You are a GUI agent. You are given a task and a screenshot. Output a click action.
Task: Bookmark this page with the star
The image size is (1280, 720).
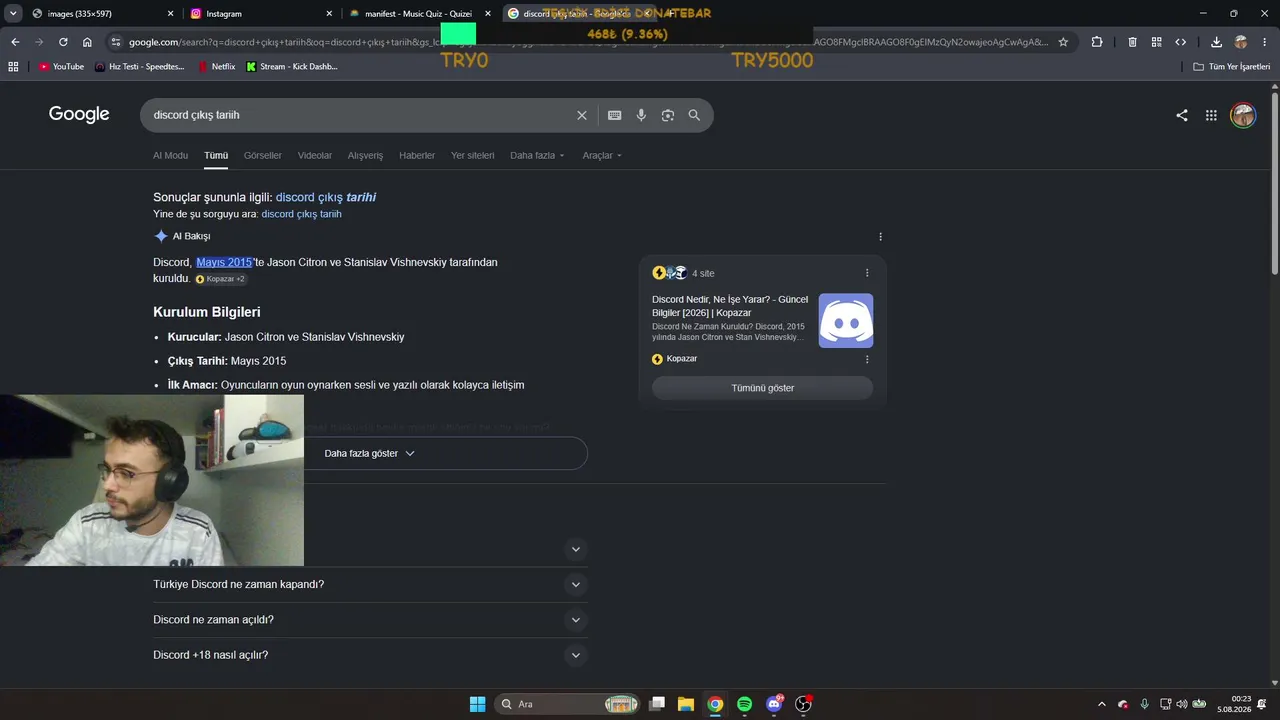(1063, 42)
